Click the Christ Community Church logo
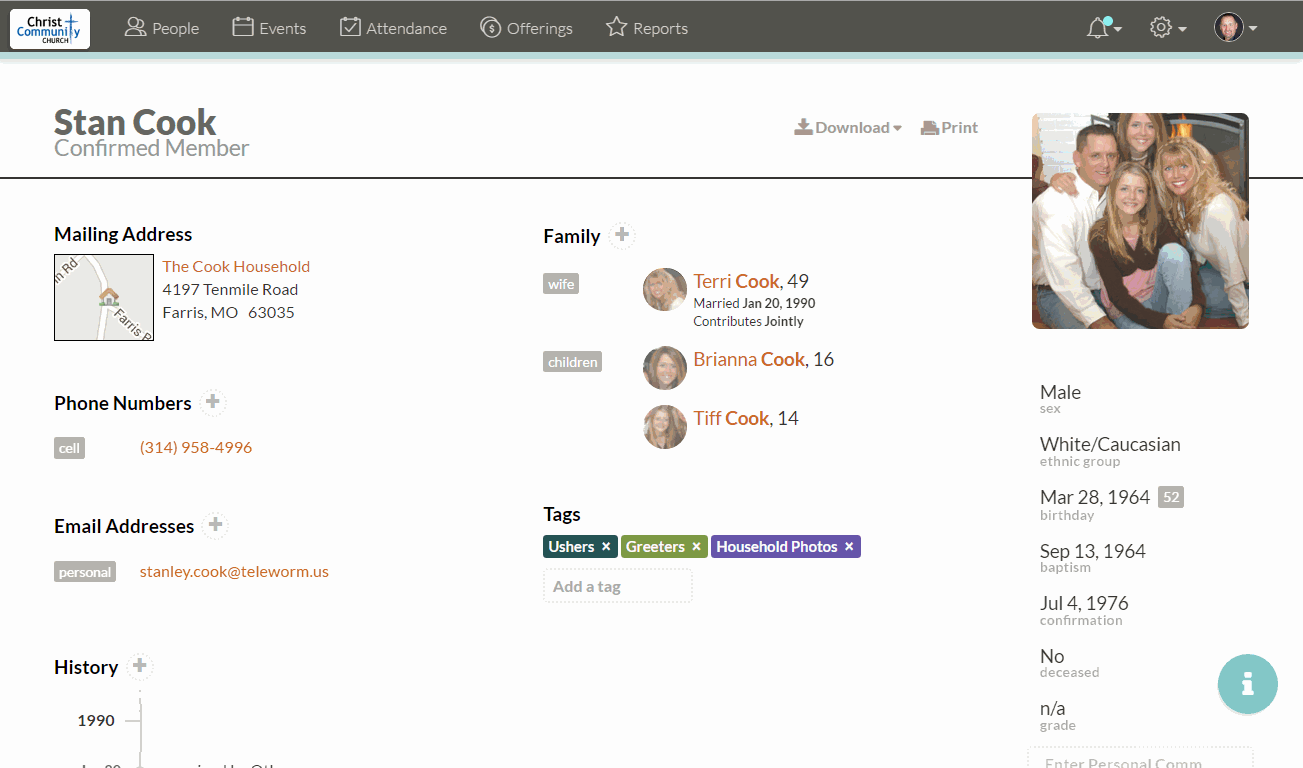1303x768 pixels. pos(50,28)
